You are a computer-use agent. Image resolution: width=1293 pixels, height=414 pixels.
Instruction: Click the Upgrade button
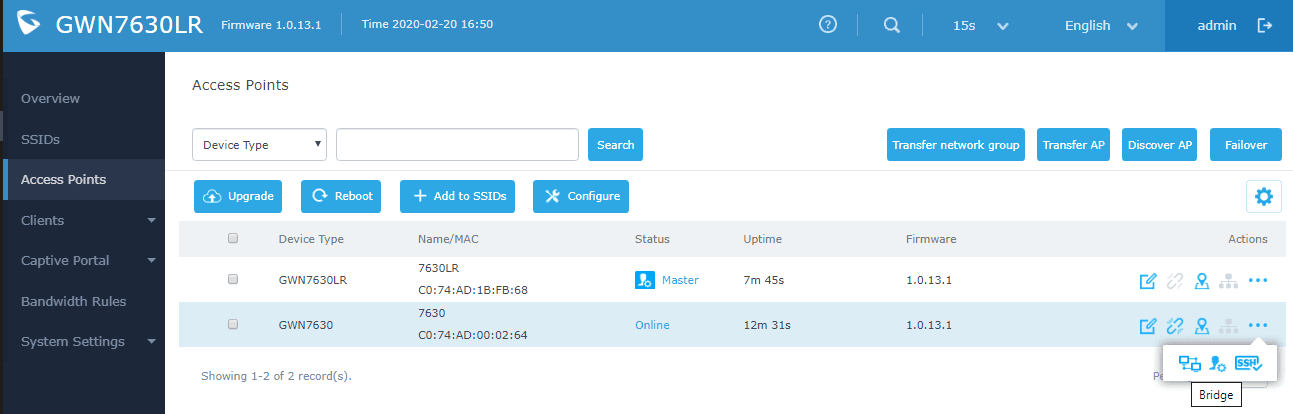pos(238,196)
